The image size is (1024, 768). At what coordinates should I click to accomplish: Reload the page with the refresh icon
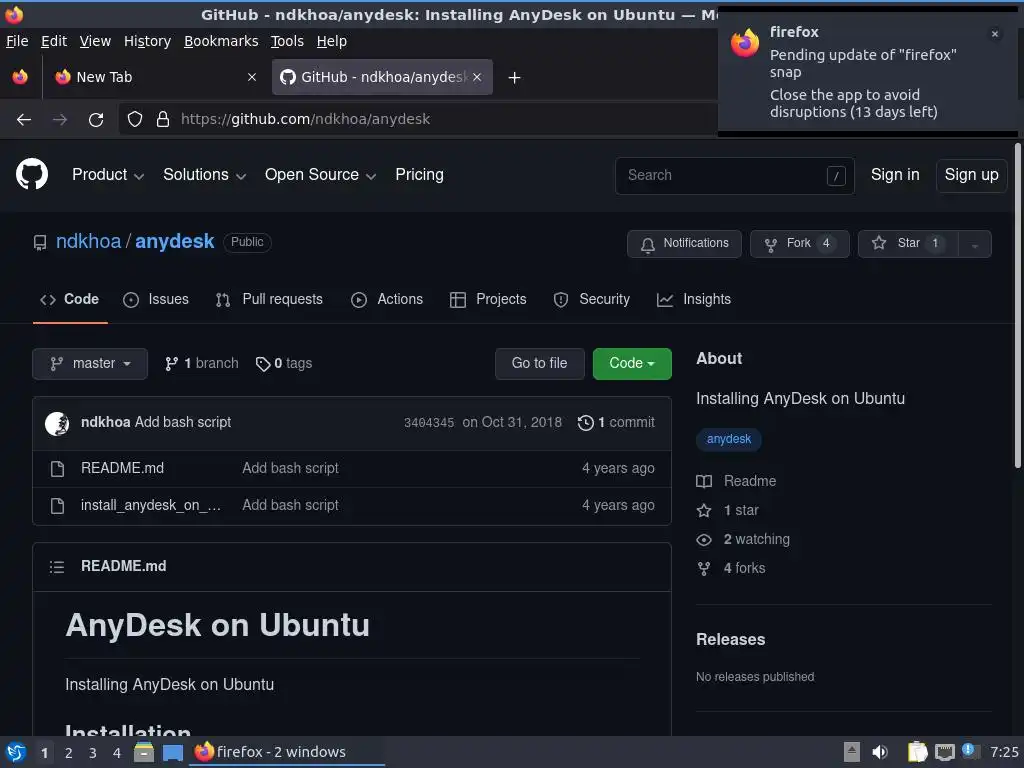tap(96, 120)
